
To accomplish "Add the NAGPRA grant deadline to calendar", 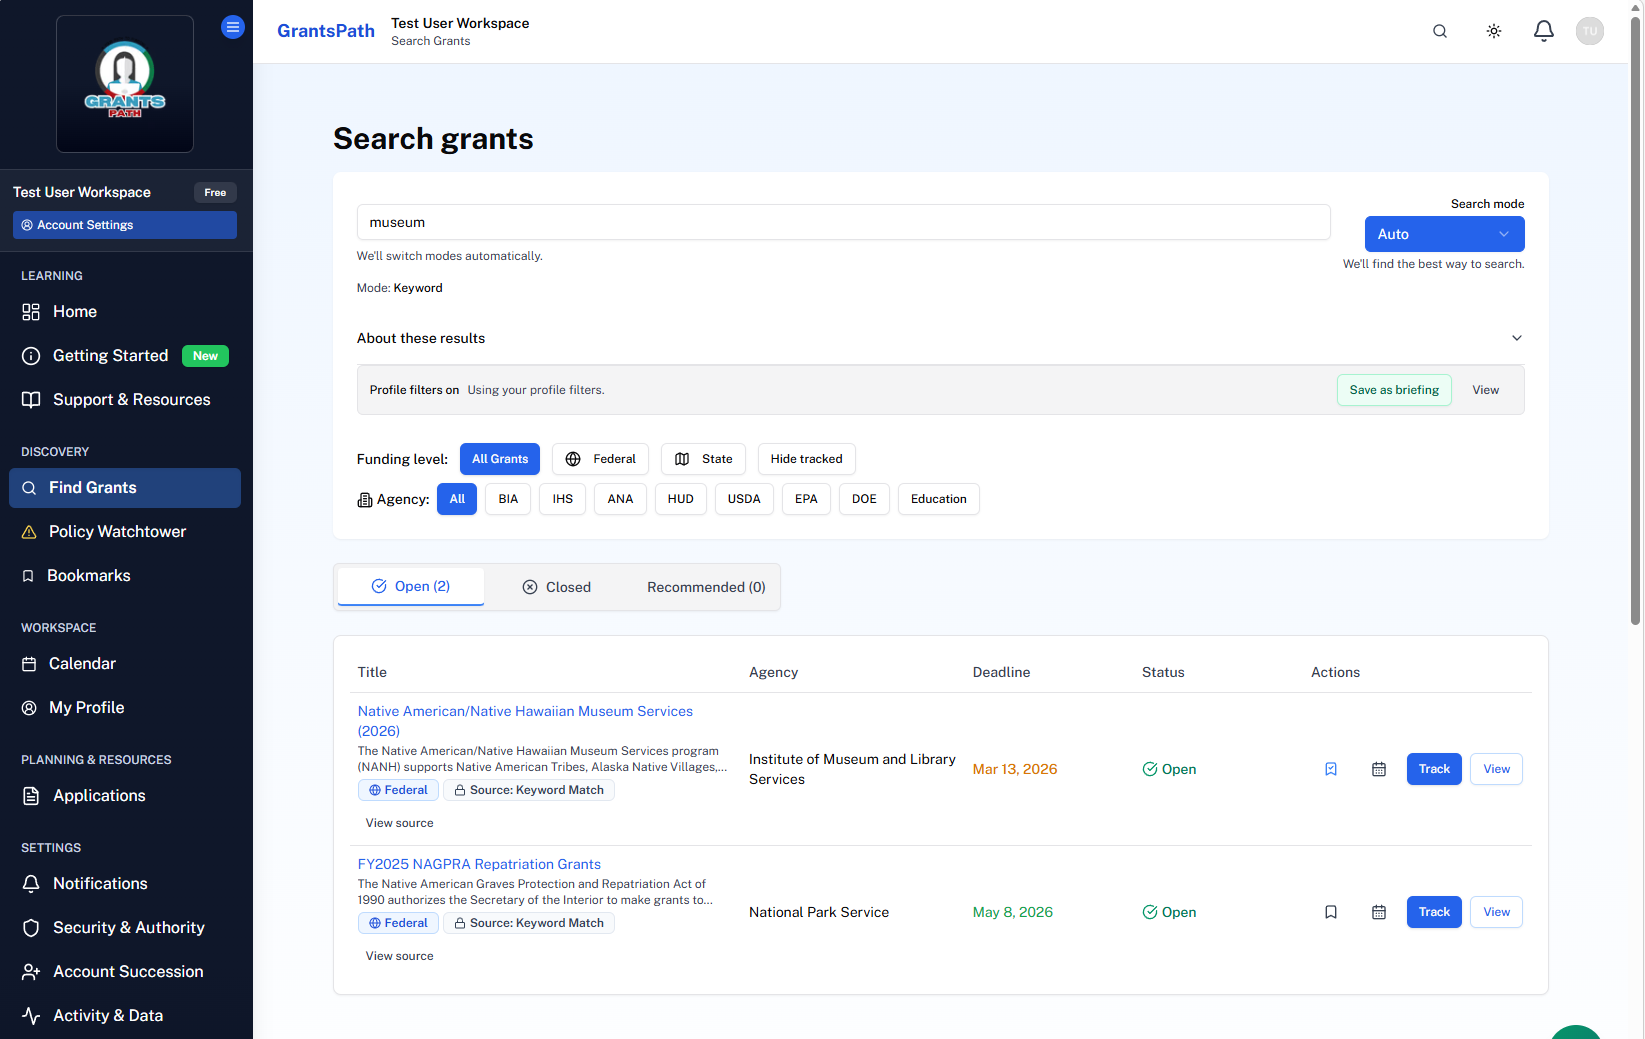I will point(1379,912).
